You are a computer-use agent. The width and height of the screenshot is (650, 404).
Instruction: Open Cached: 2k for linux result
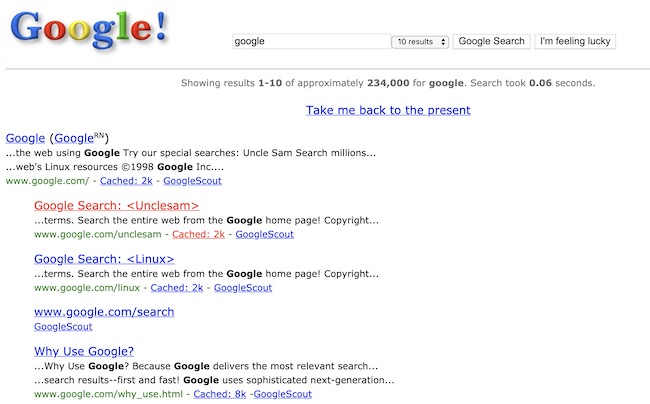(x=177, y=288)
